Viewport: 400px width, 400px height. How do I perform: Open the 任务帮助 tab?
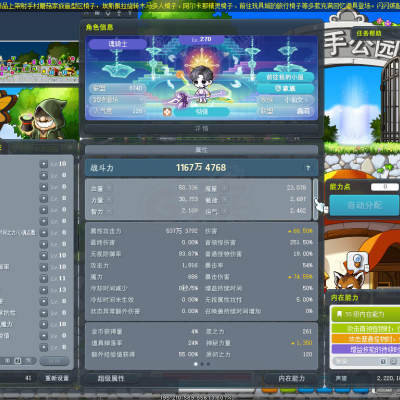pos(369,33)
